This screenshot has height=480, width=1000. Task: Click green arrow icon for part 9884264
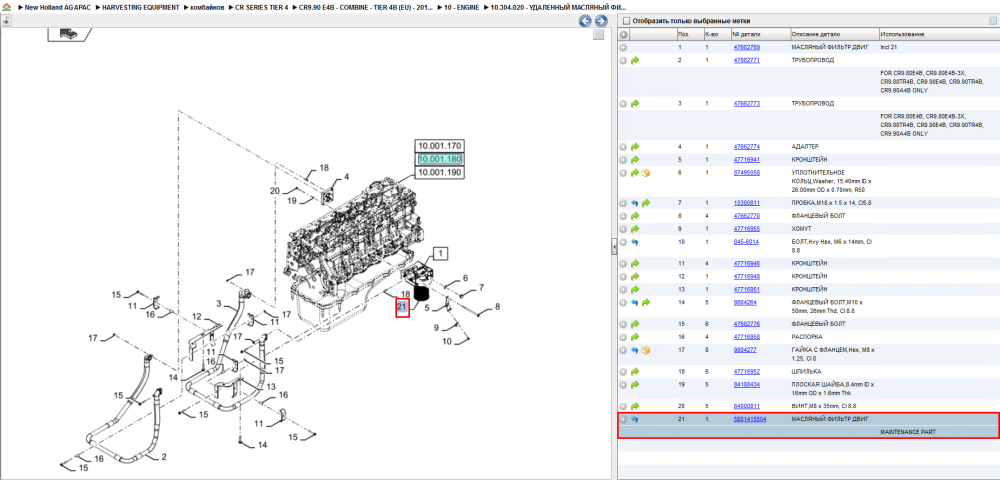645,302
